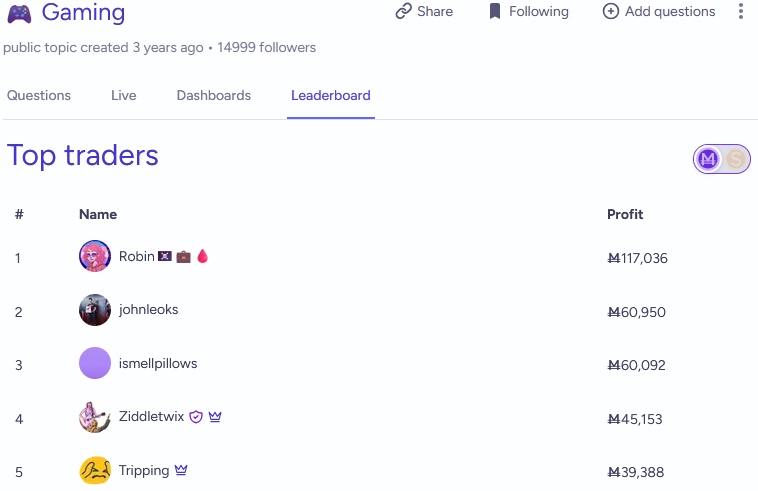The width and height of the screenshot is (758, 491).
Task: Click the Share link icon
Action: 404,11
